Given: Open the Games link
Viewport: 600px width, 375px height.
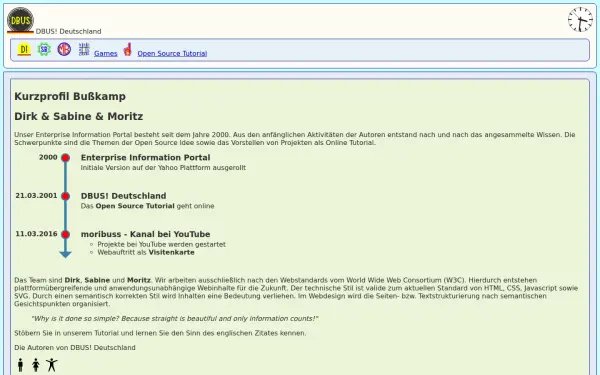Looking at the screenshot, I should [106, 54].
